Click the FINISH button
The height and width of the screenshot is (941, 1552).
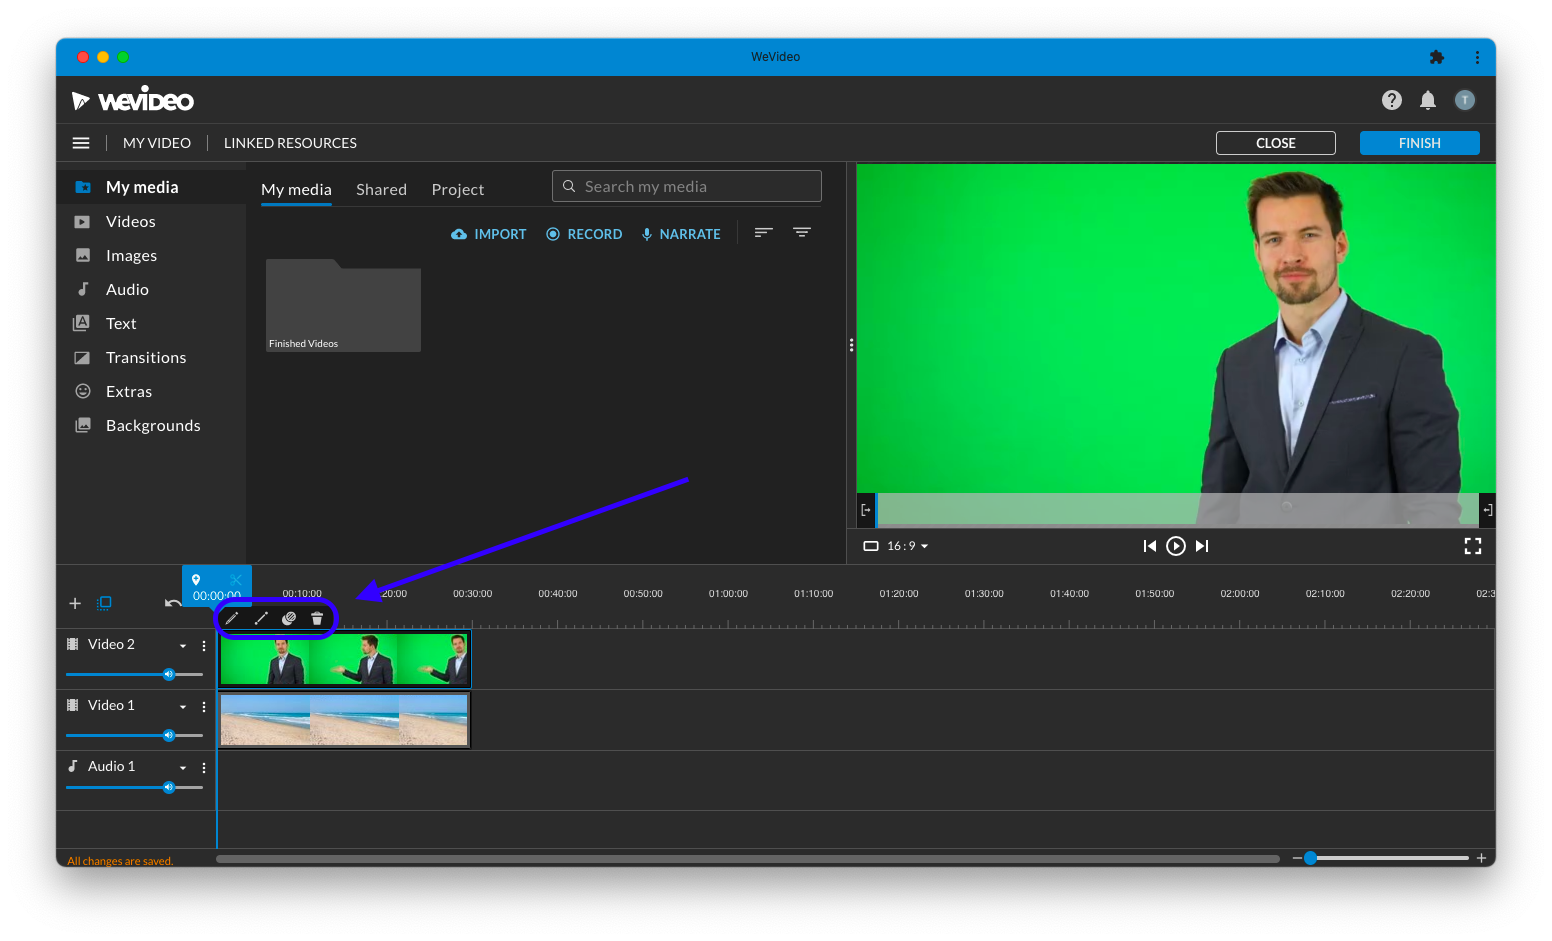[x=1420, y=143]
